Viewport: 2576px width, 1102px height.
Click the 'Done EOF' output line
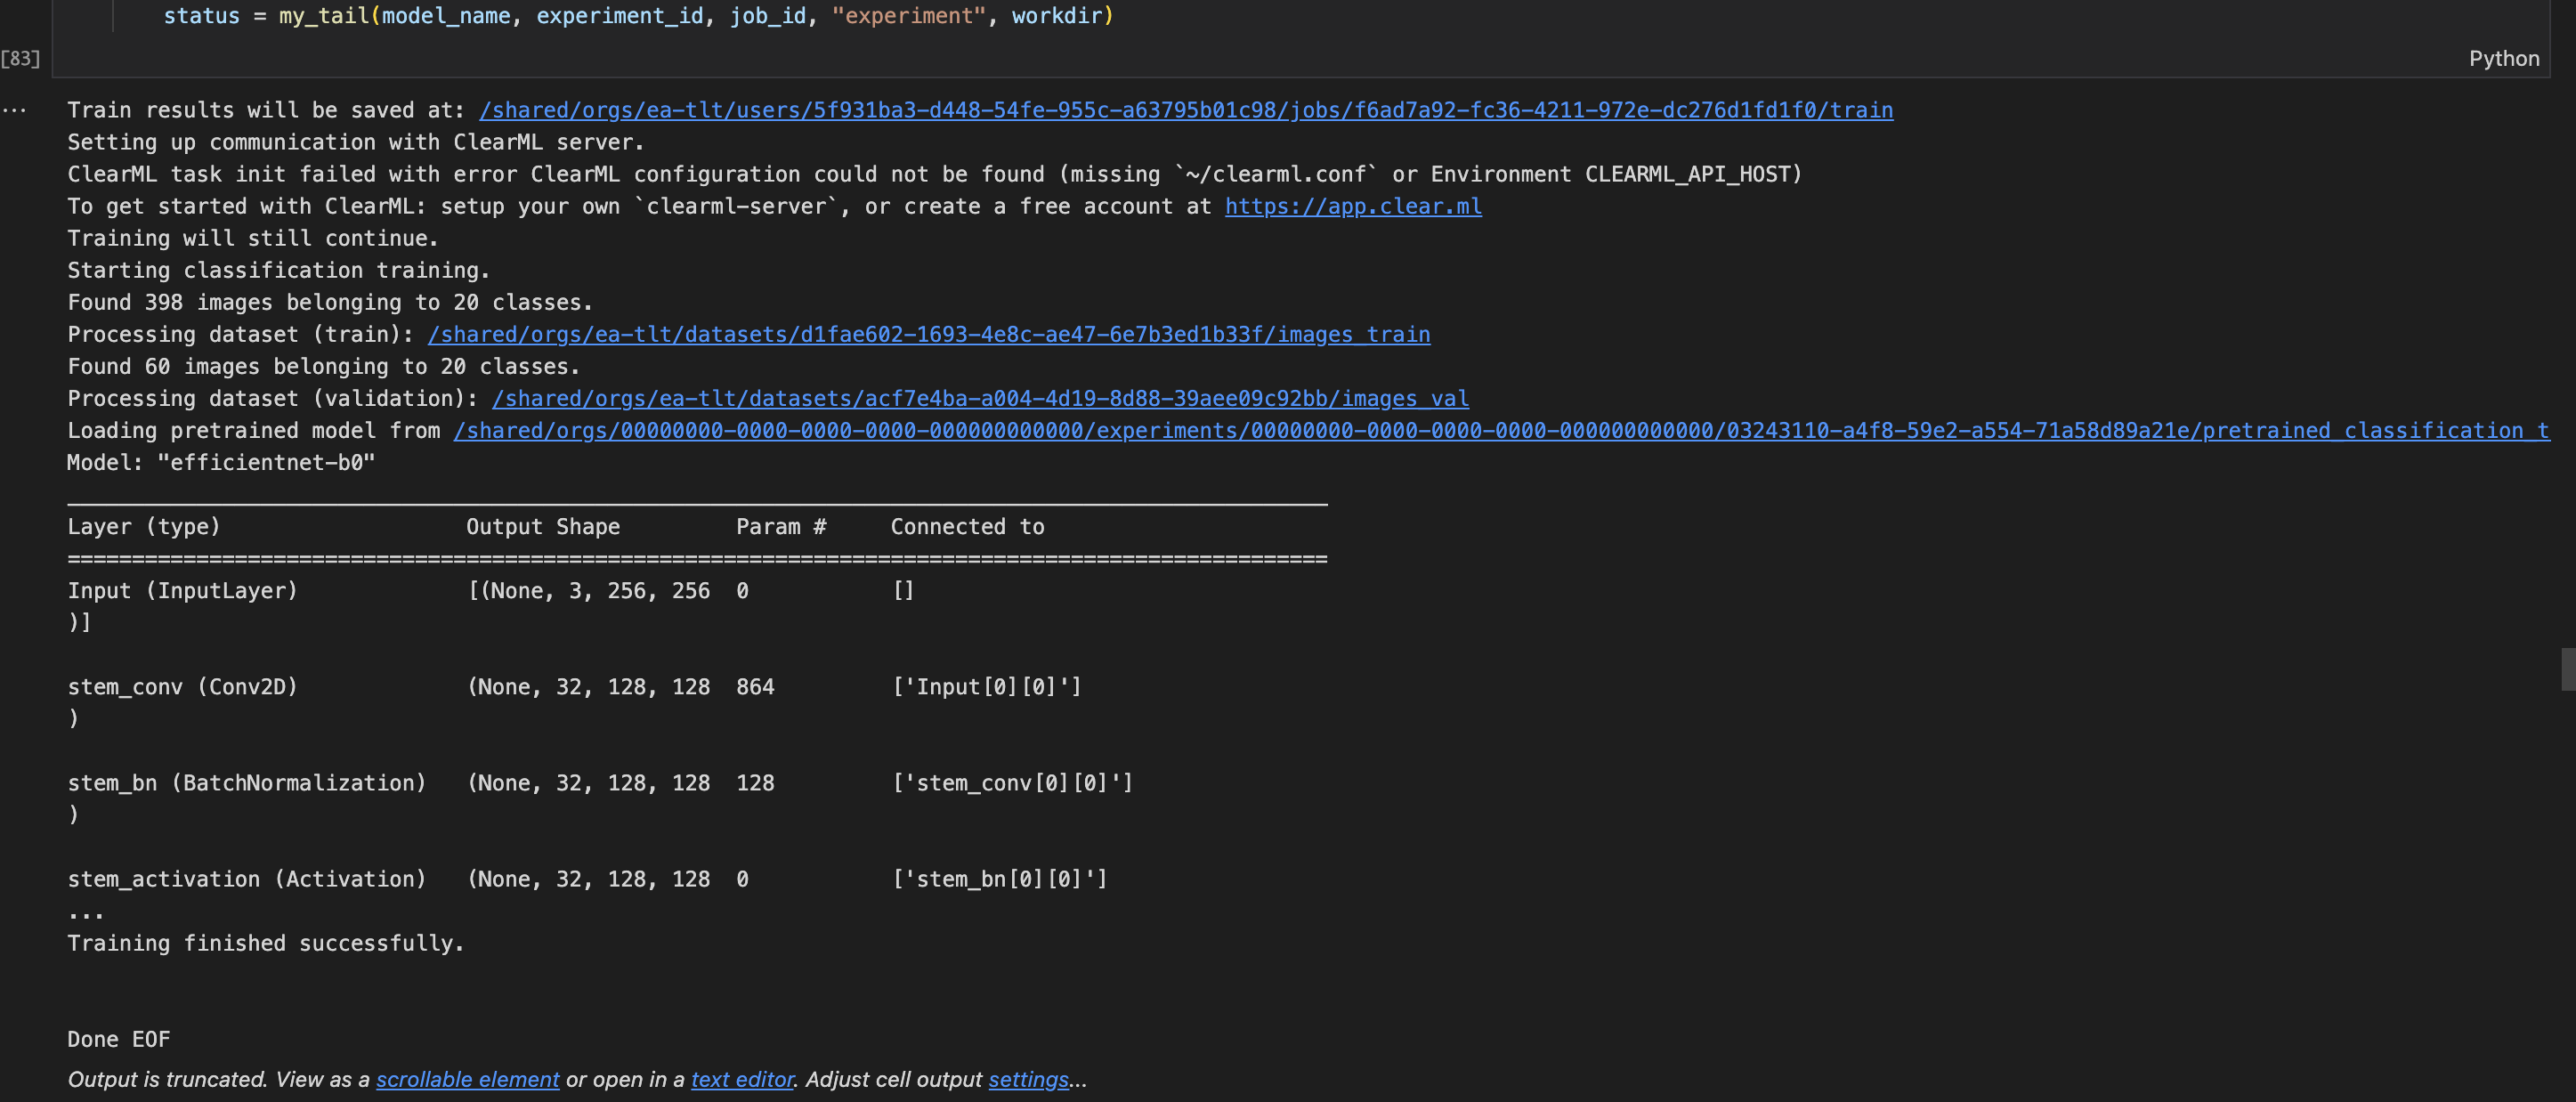tap(119, 1039)
